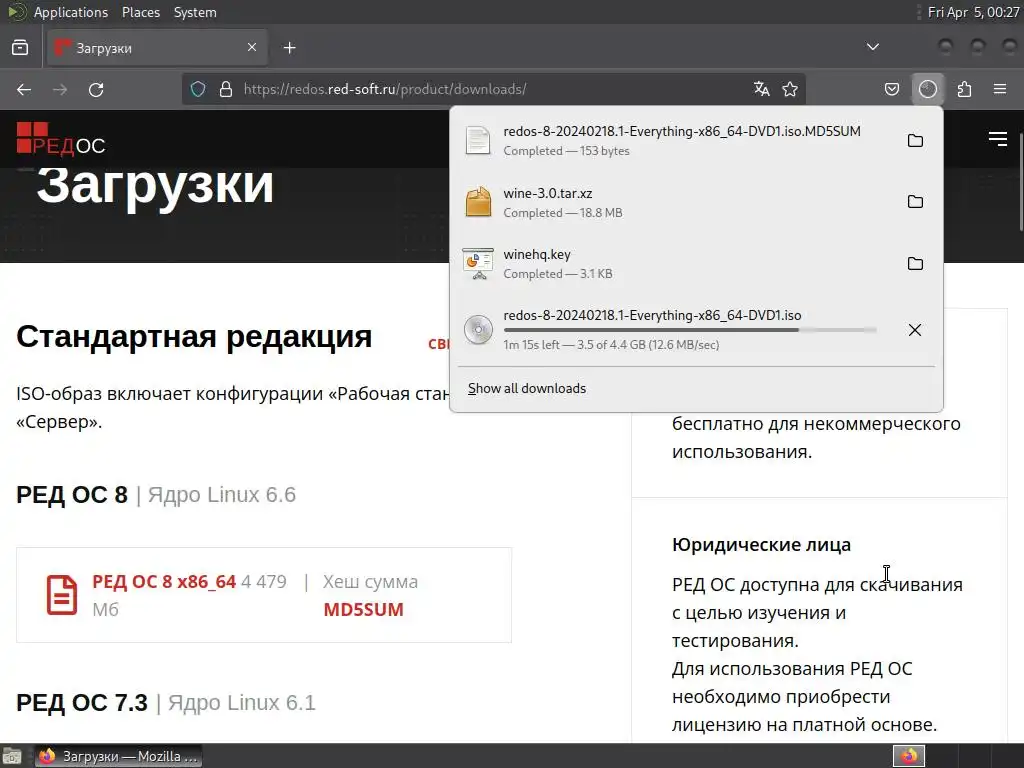Screen dimensions: 1024x768
Task: Show MD5SUM file in containing folder
Action: point(916,140)
